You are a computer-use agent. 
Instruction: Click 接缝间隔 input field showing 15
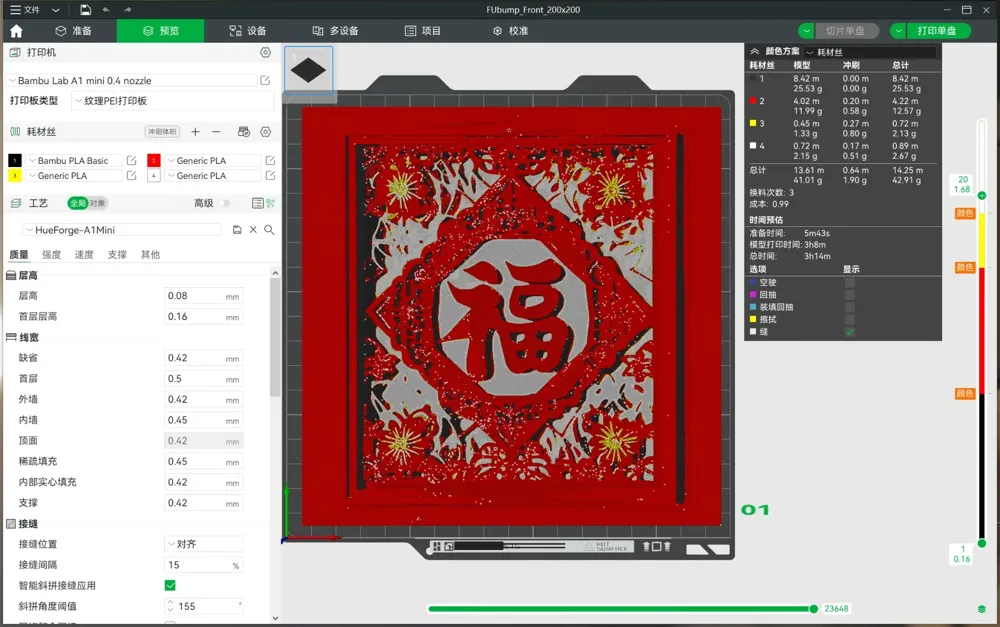[x=203, y=565]
